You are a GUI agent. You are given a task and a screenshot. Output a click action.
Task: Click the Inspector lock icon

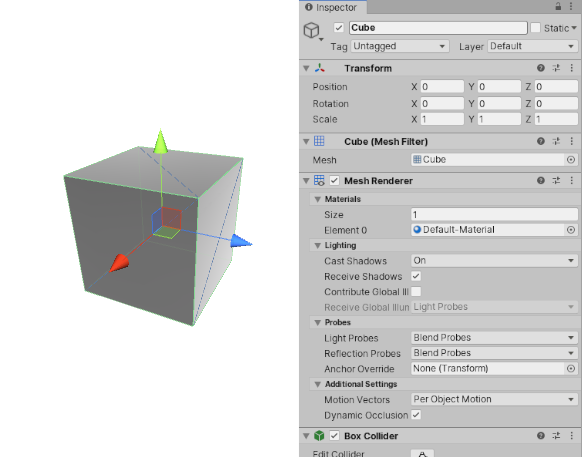tap(558, 6)
